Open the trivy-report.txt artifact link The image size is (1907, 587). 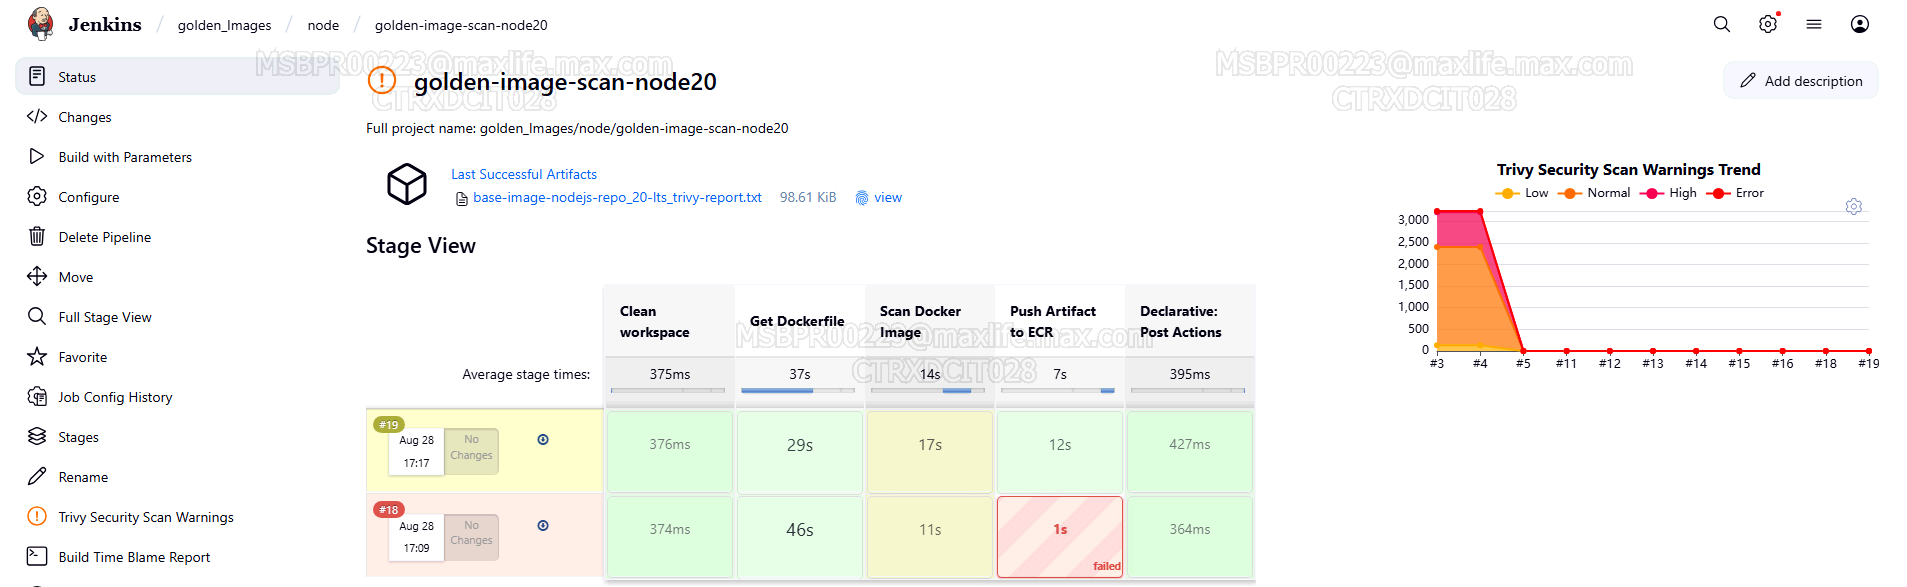tap(617, 198)
